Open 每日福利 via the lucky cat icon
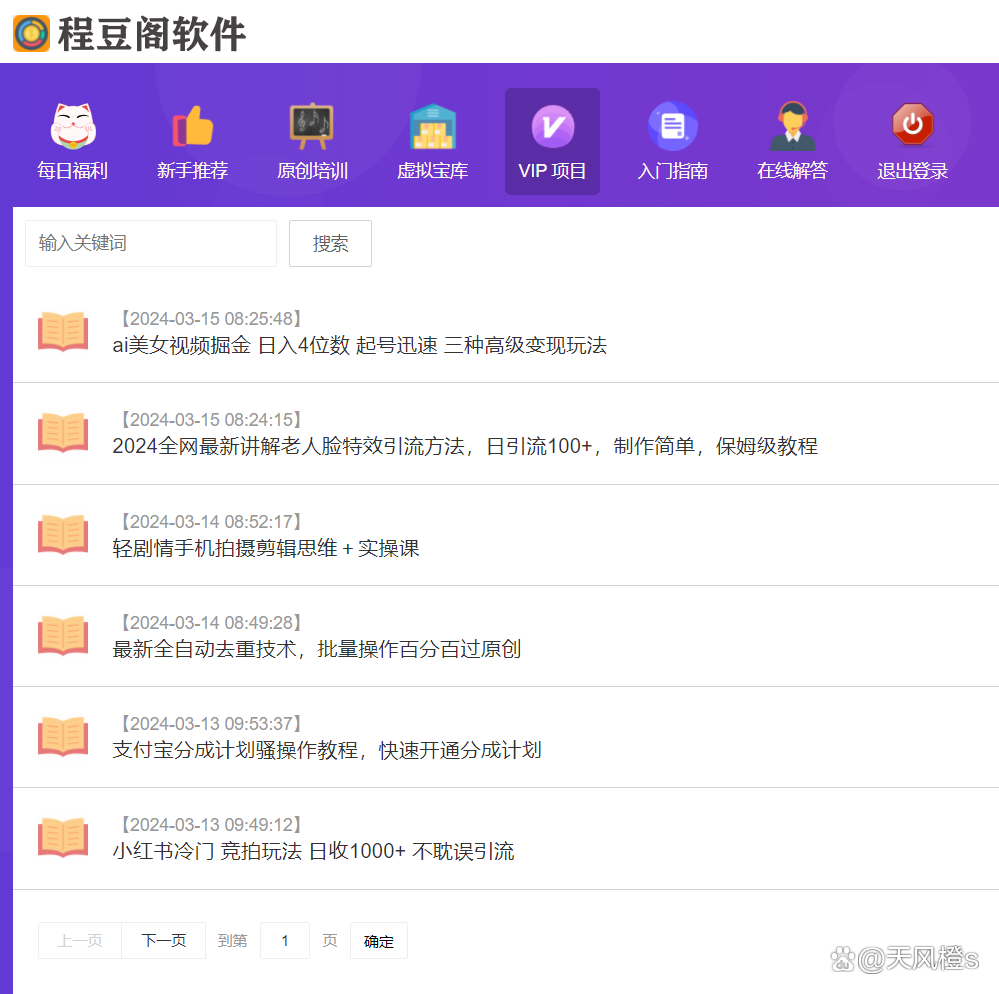999x994 pixels. (71, 124)
